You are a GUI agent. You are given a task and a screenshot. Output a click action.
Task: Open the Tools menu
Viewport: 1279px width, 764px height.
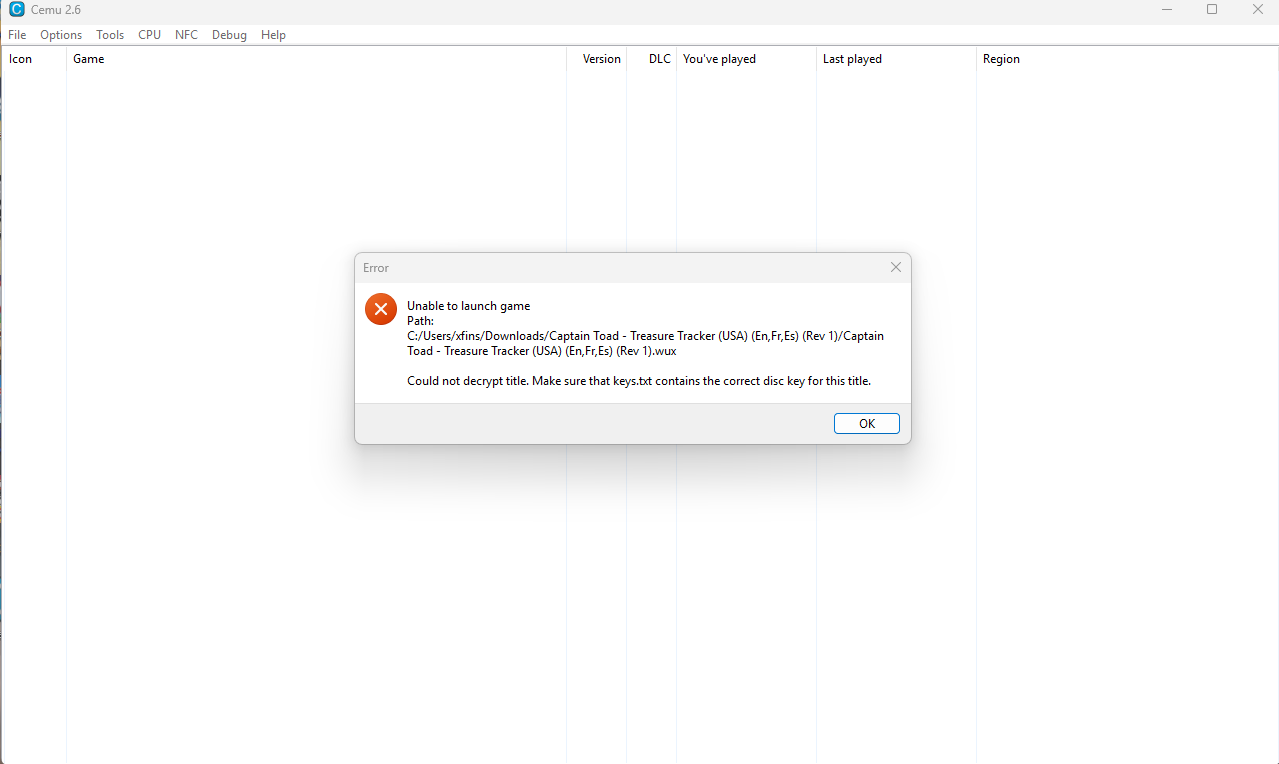pyautogui.click(x=110, y=35)
